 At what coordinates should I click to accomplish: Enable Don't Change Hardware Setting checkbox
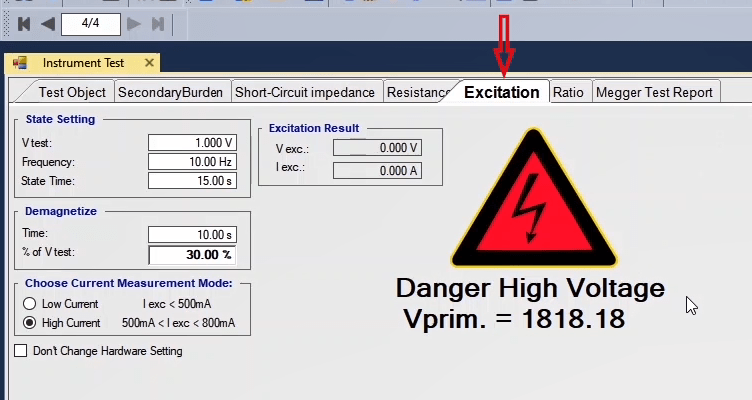(x=21, y=351)
